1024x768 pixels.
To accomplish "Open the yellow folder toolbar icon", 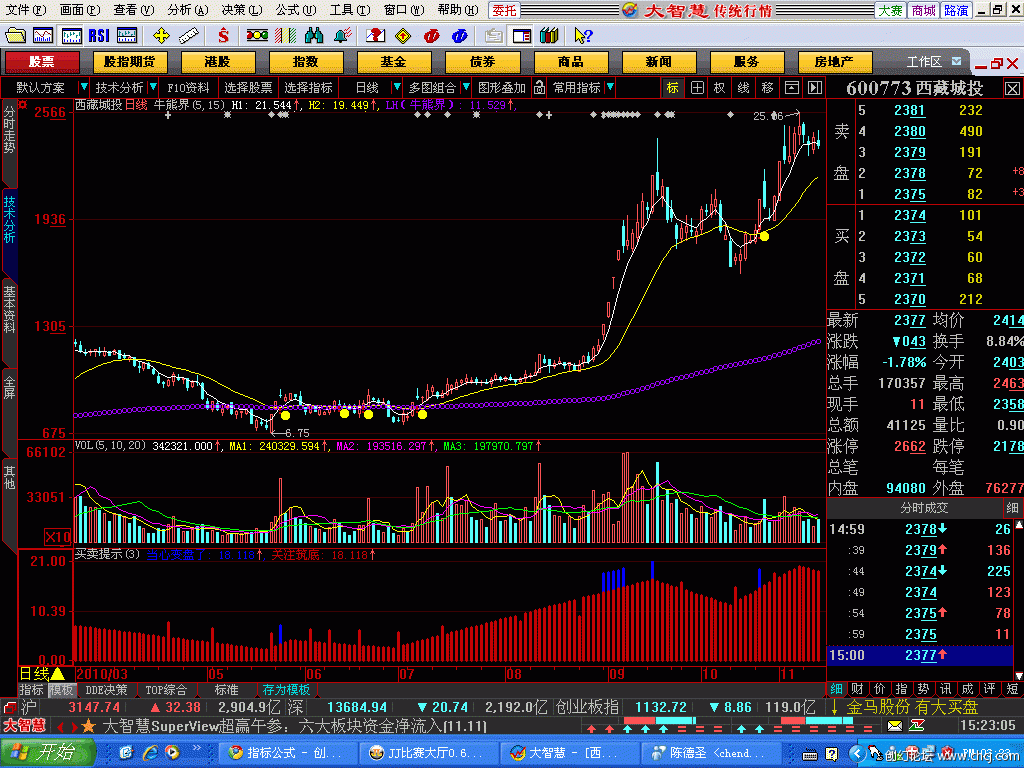I will (x=14, y=35).
